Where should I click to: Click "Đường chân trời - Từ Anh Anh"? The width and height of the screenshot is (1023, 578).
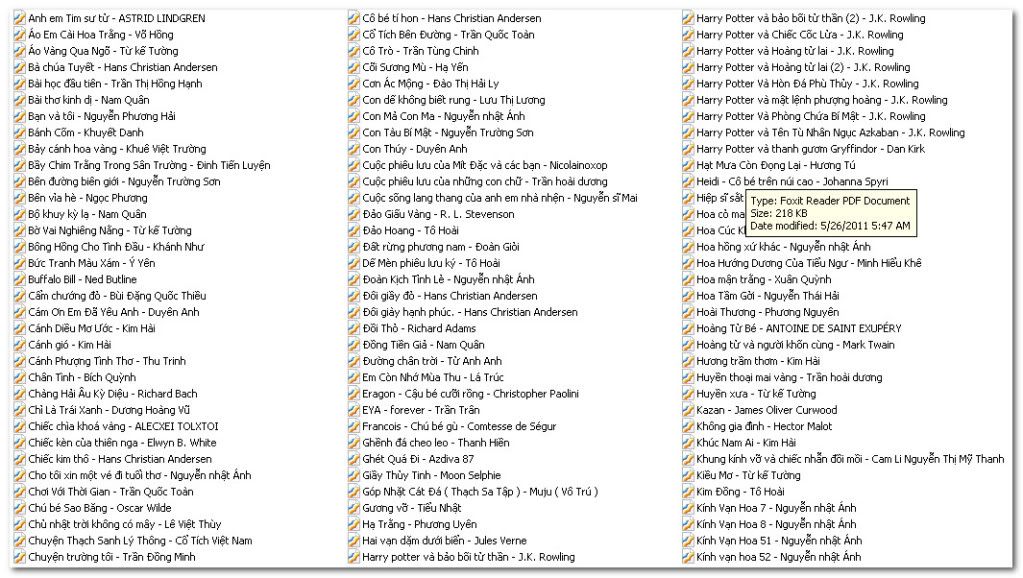pos(433,361)
